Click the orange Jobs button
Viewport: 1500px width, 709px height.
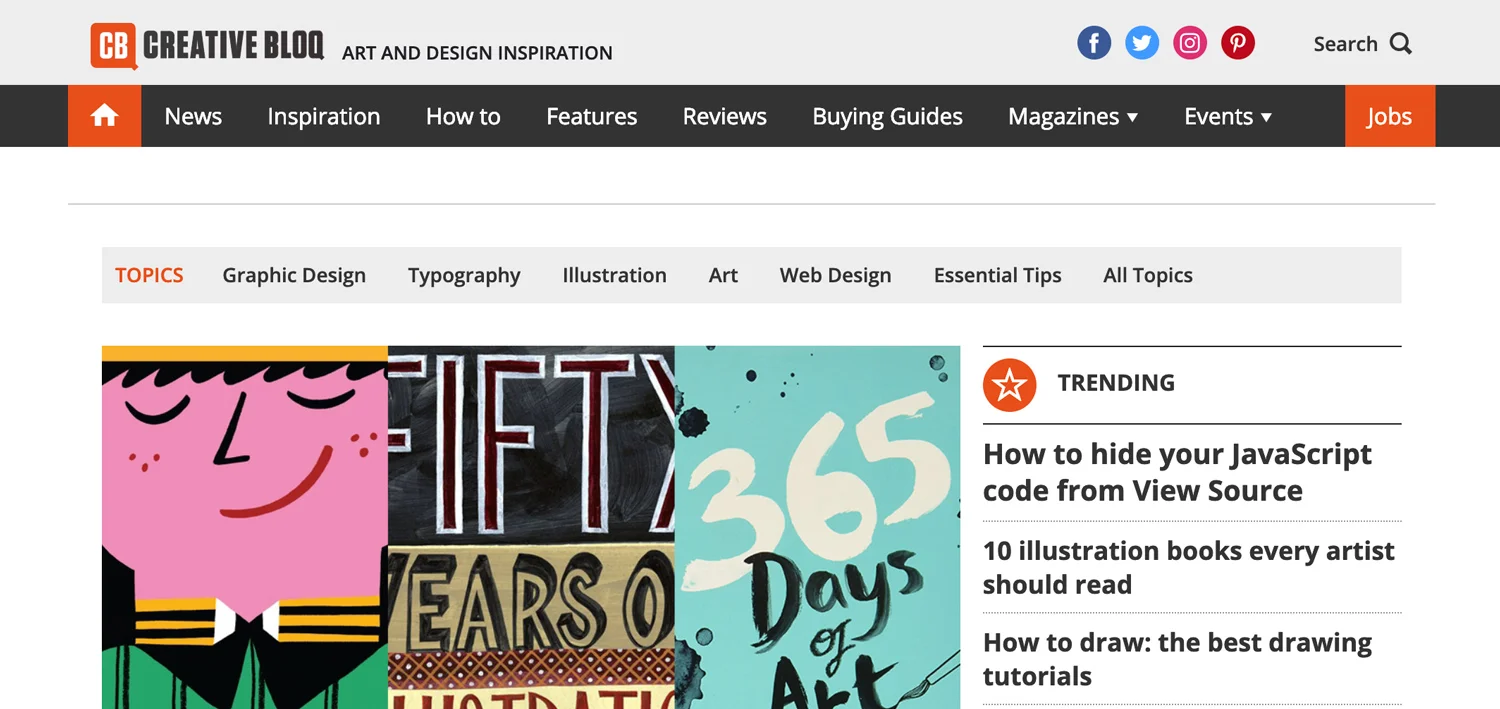tap(1390, 116)
